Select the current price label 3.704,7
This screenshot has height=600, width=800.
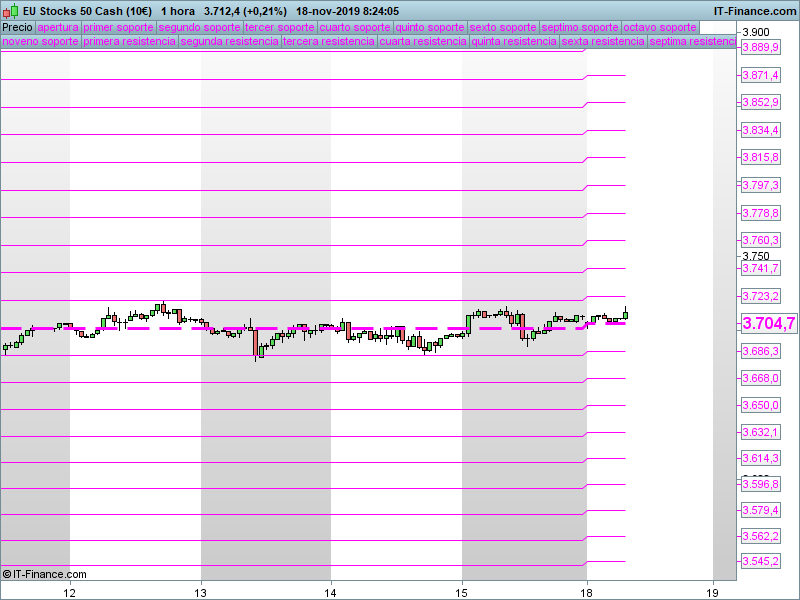pyautogui.click(x=768, y=323)
